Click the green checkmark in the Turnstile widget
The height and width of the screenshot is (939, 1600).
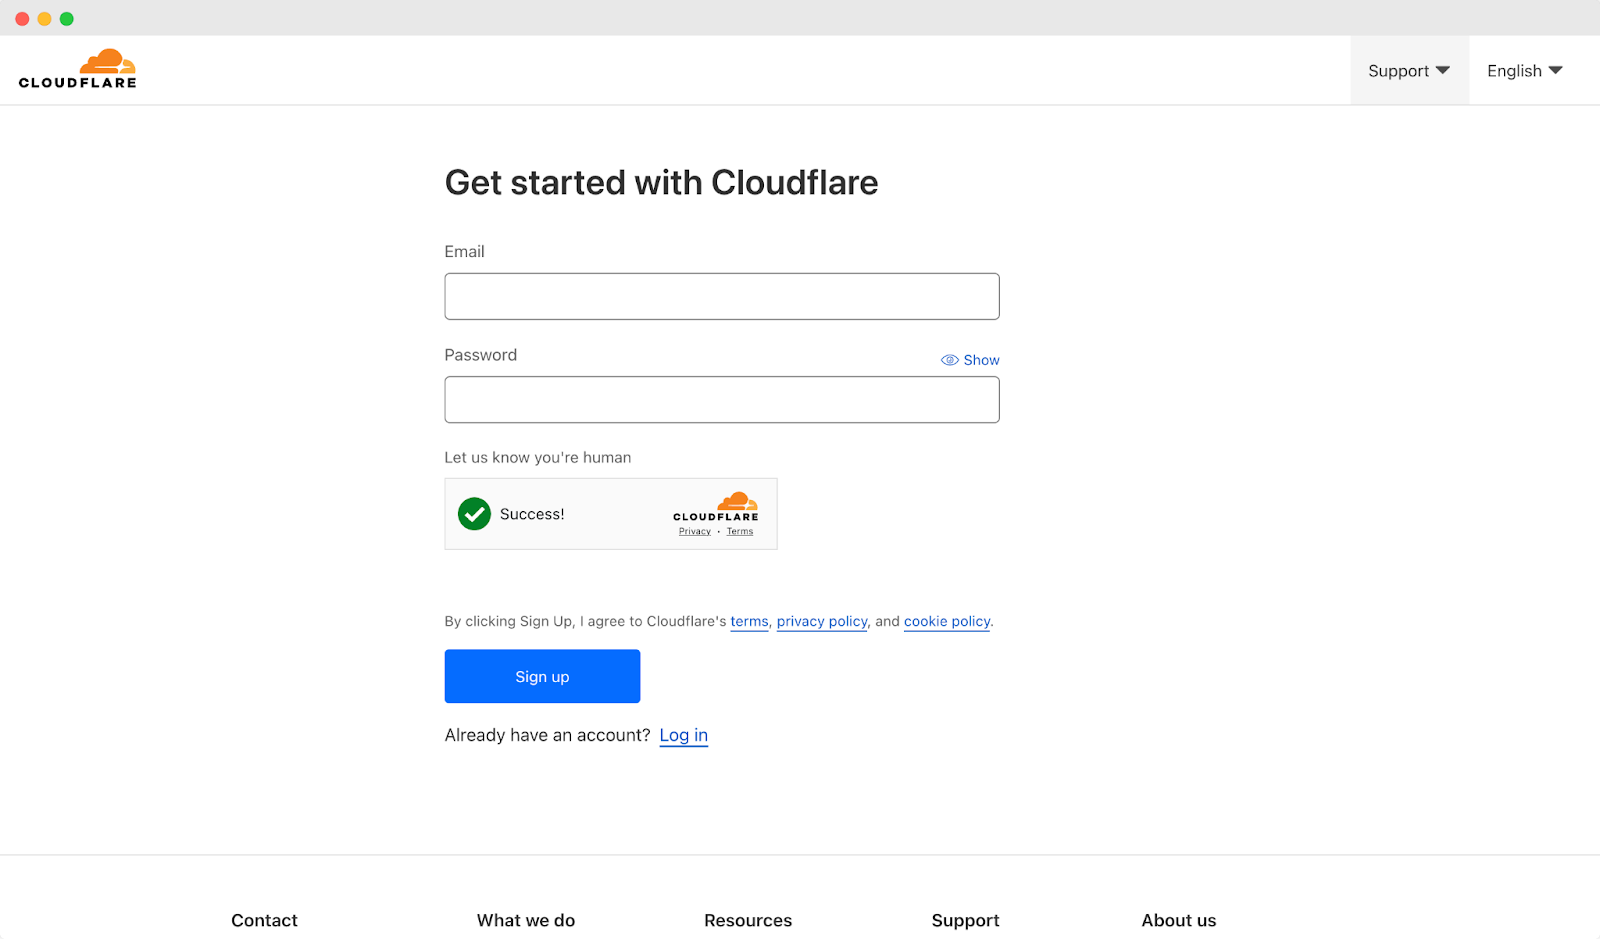[x=473, y=513]
